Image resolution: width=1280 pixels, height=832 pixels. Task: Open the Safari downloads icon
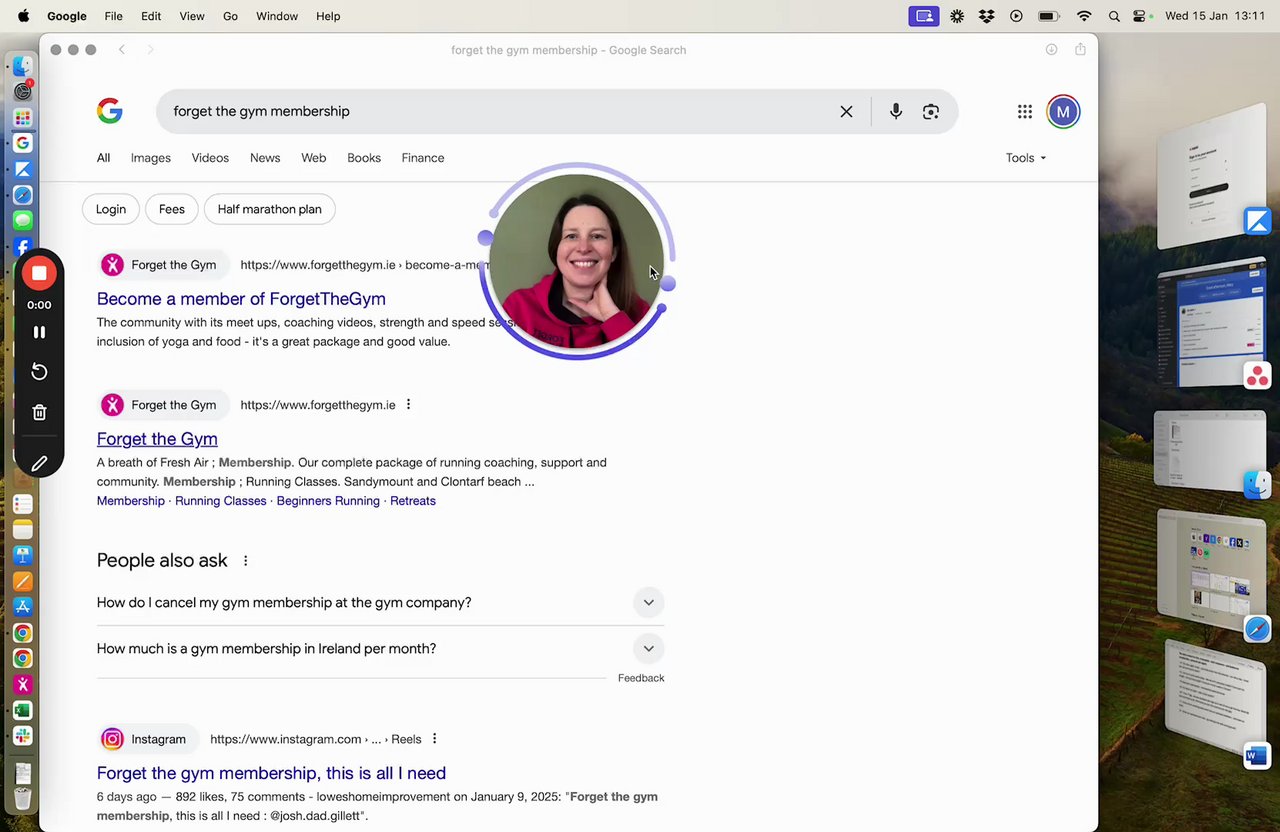(x=1051, y=50)
